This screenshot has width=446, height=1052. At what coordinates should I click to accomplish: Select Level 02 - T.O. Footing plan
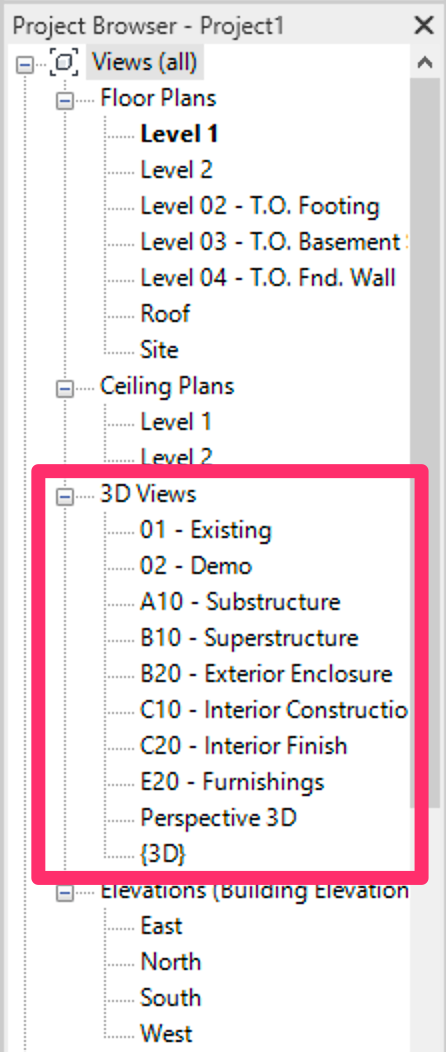coord(260,205)
